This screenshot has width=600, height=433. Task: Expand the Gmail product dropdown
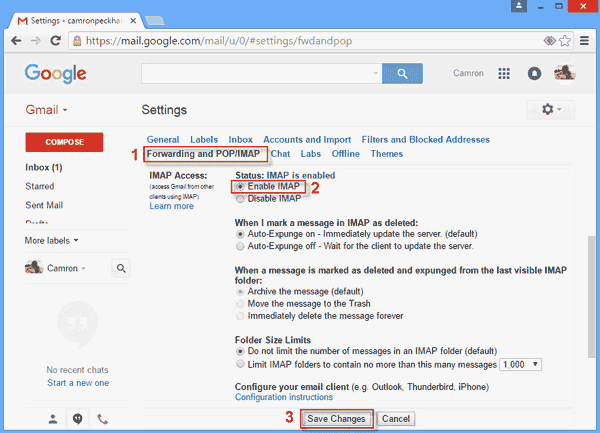[46, 110]
